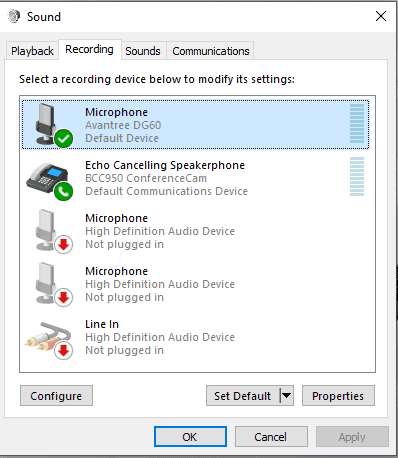Select the Echo Cancelling Speakerphone device name

(165, 165)
